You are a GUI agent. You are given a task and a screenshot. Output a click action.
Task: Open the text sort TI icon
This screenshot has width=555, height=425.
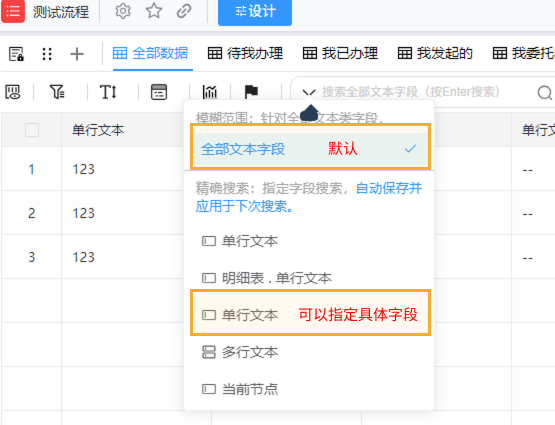tap(108, 92)
